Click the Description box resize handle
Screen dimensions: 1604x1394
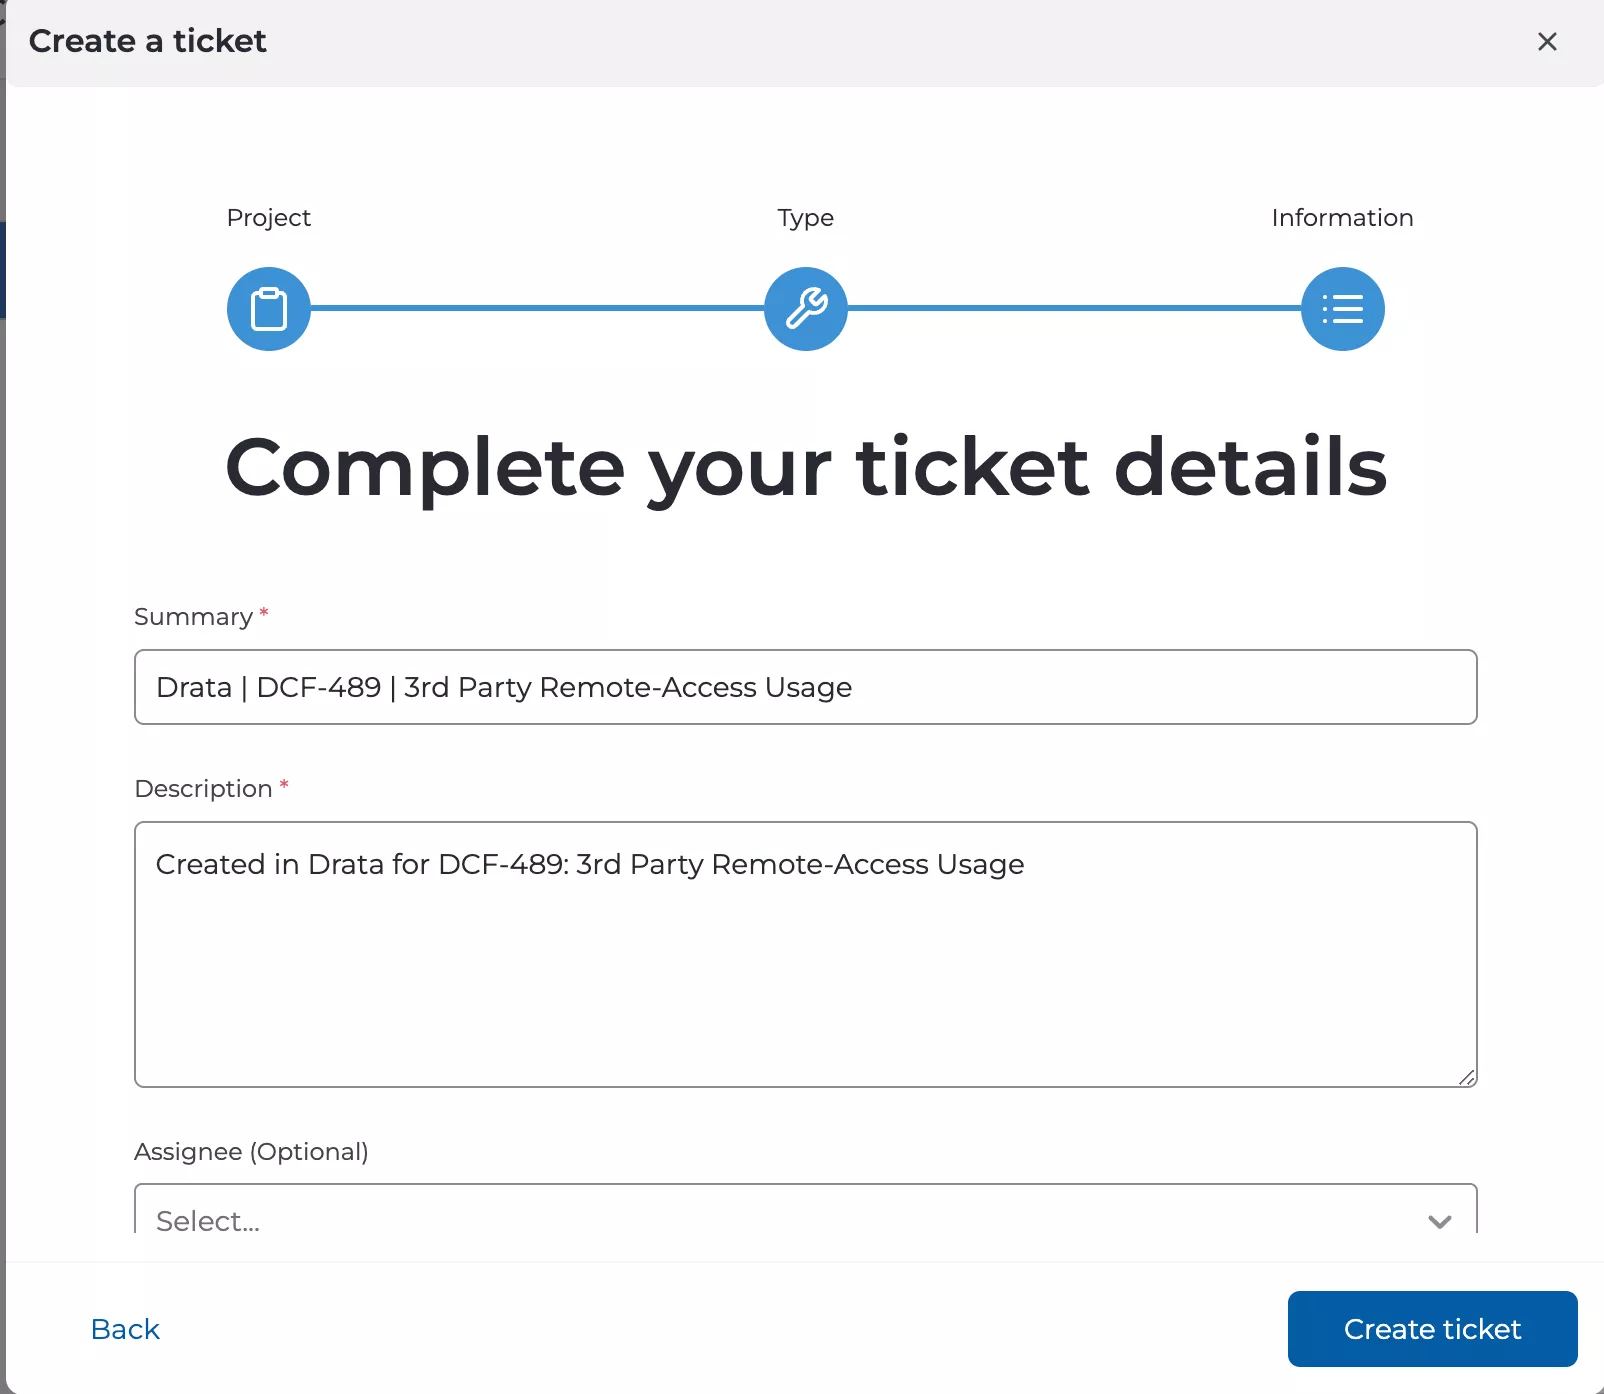[x=1467, y=1077]
